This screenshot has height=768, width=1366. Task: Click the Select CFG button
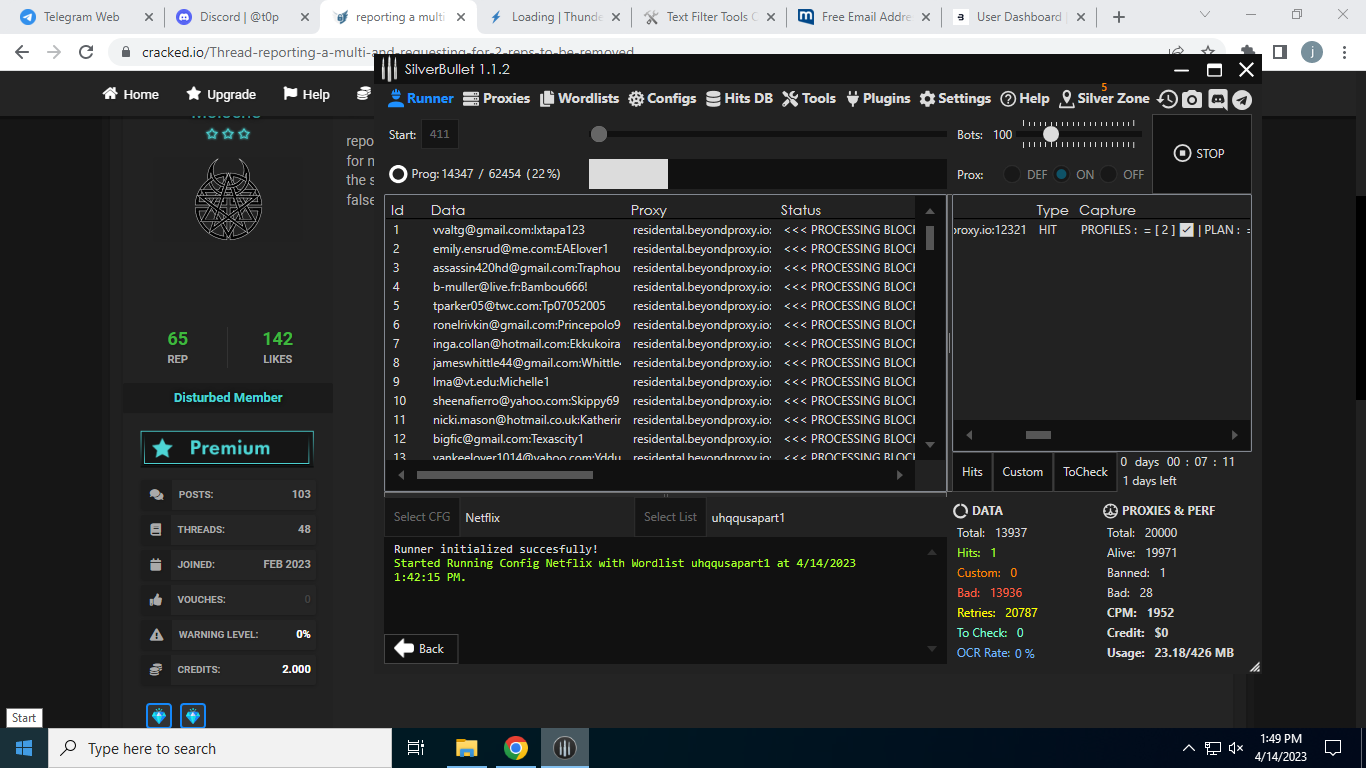pos(422,517)
